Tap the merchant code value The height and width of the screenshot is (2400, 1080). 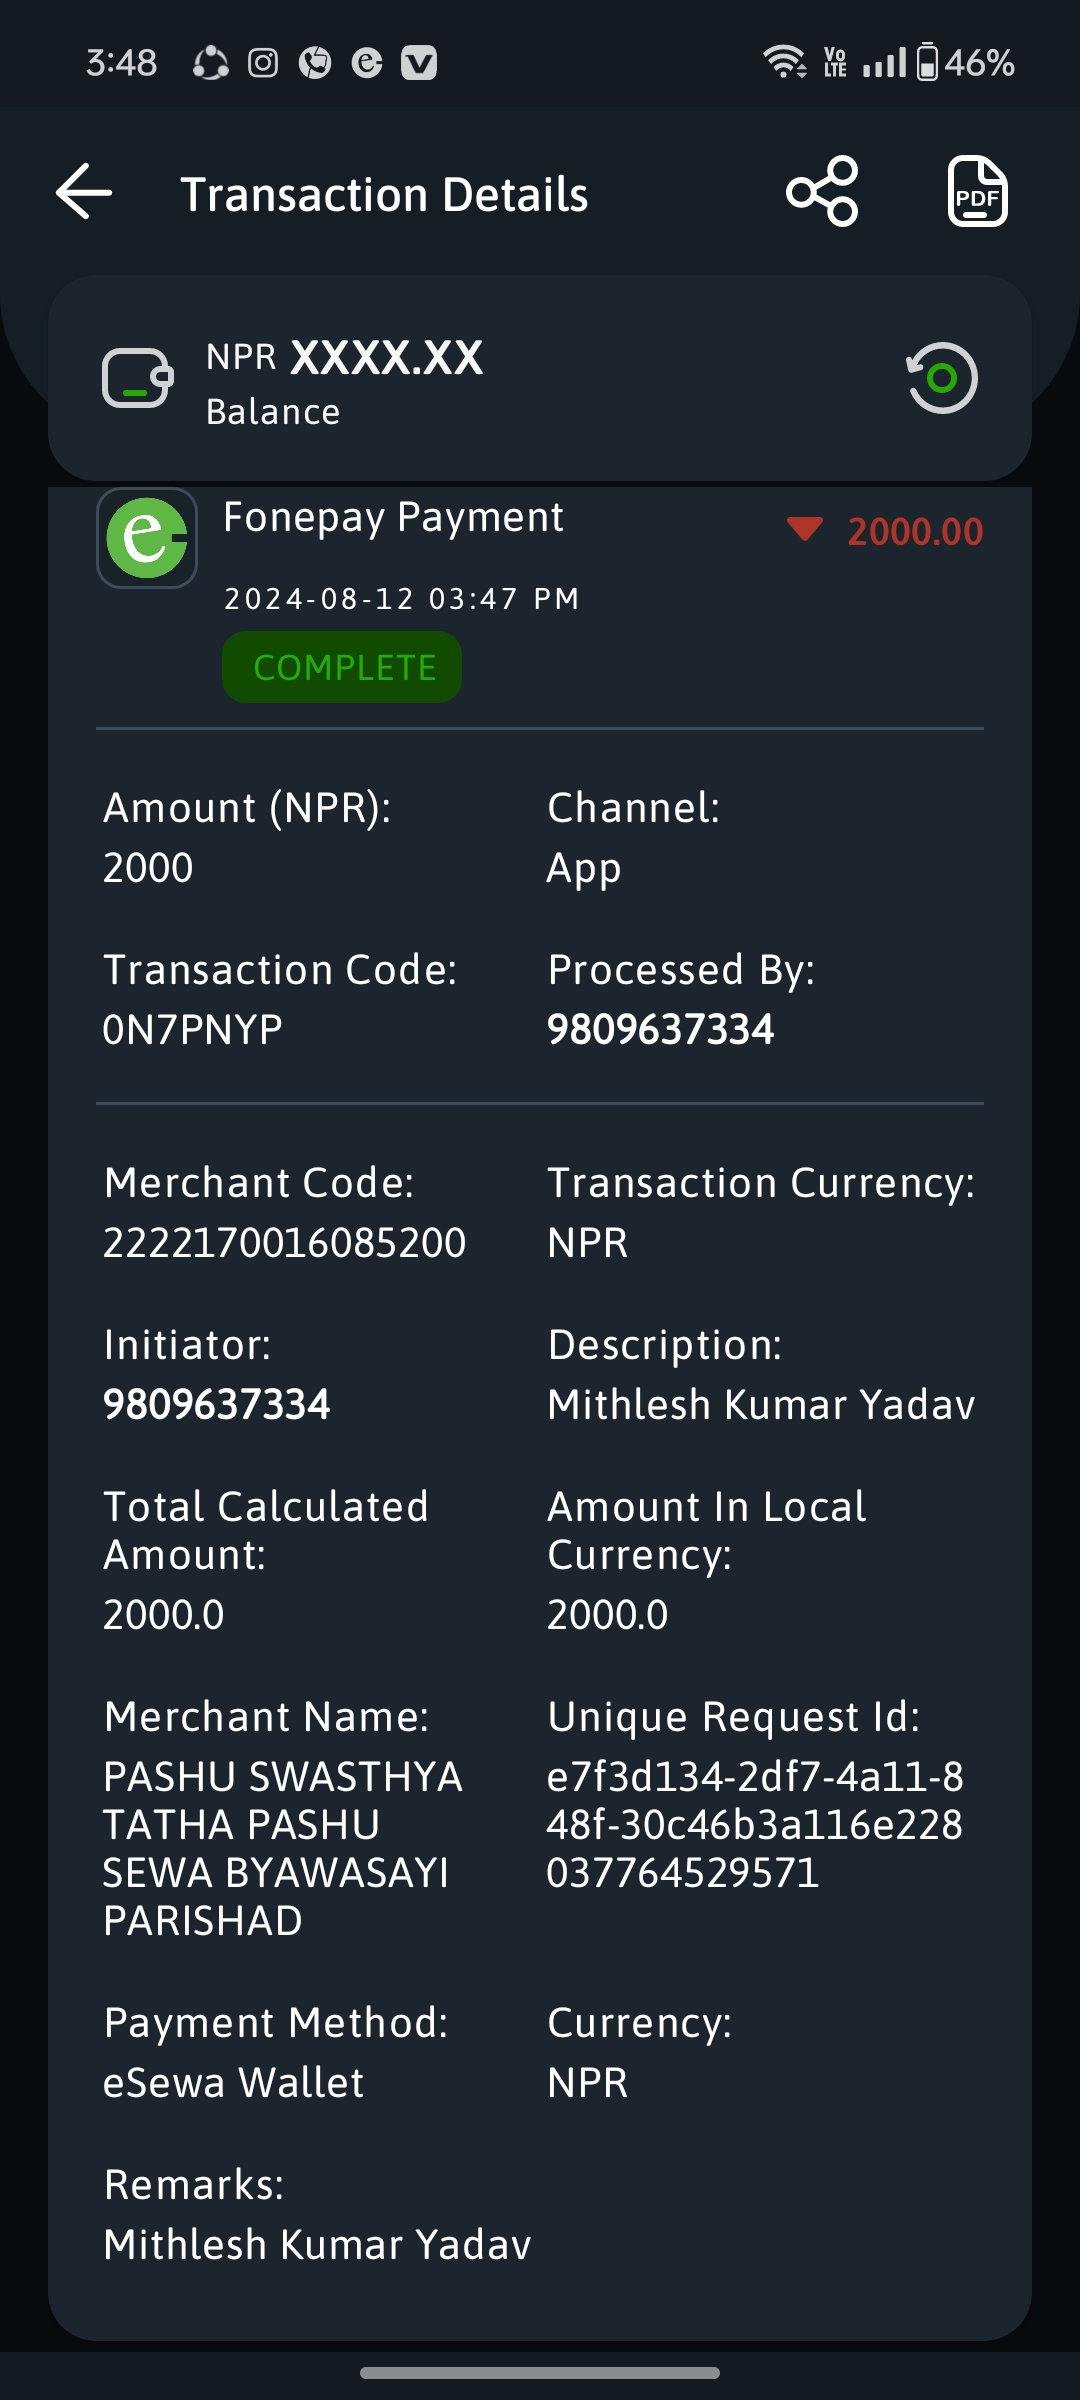pyautogui.click(x=285, y=1243)
